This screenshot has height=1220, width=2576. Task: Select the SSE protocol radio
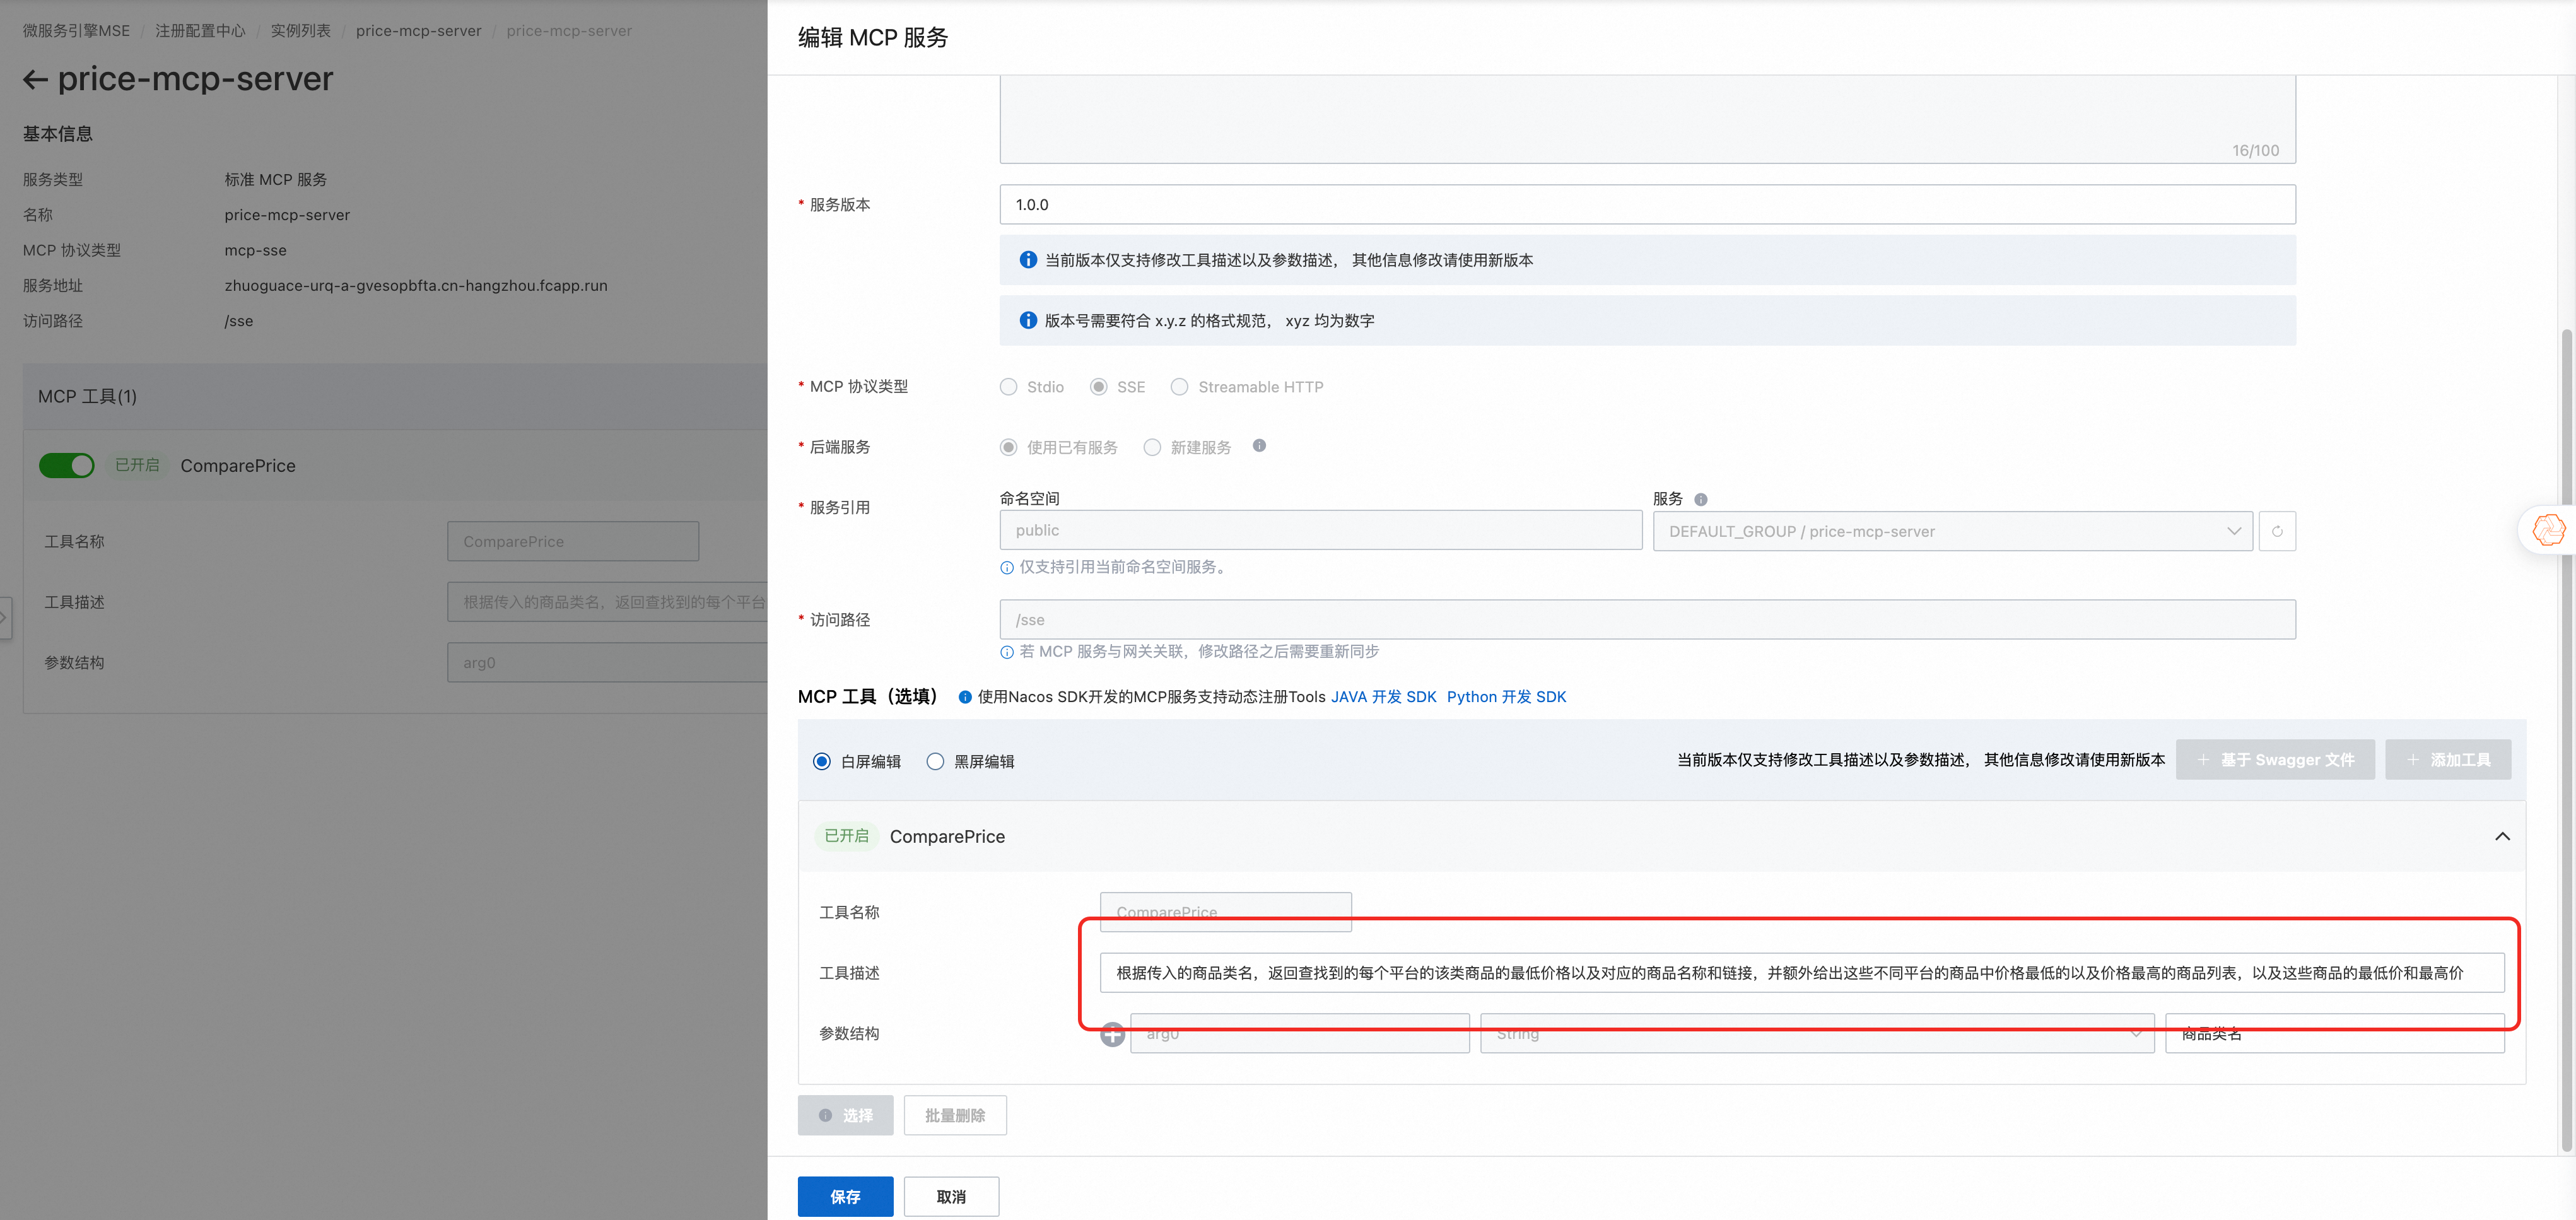point(1098,387)
